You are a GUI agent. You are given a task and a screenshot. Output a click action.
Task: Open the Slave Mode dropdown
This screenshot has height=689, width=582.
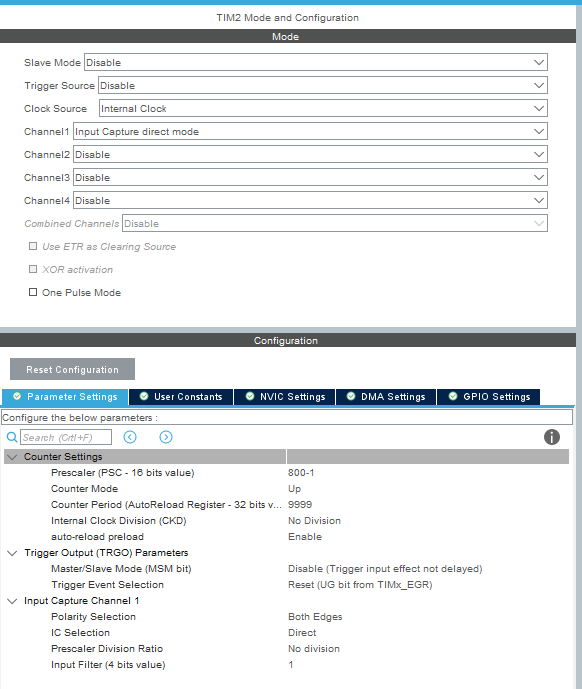point(316,62)
